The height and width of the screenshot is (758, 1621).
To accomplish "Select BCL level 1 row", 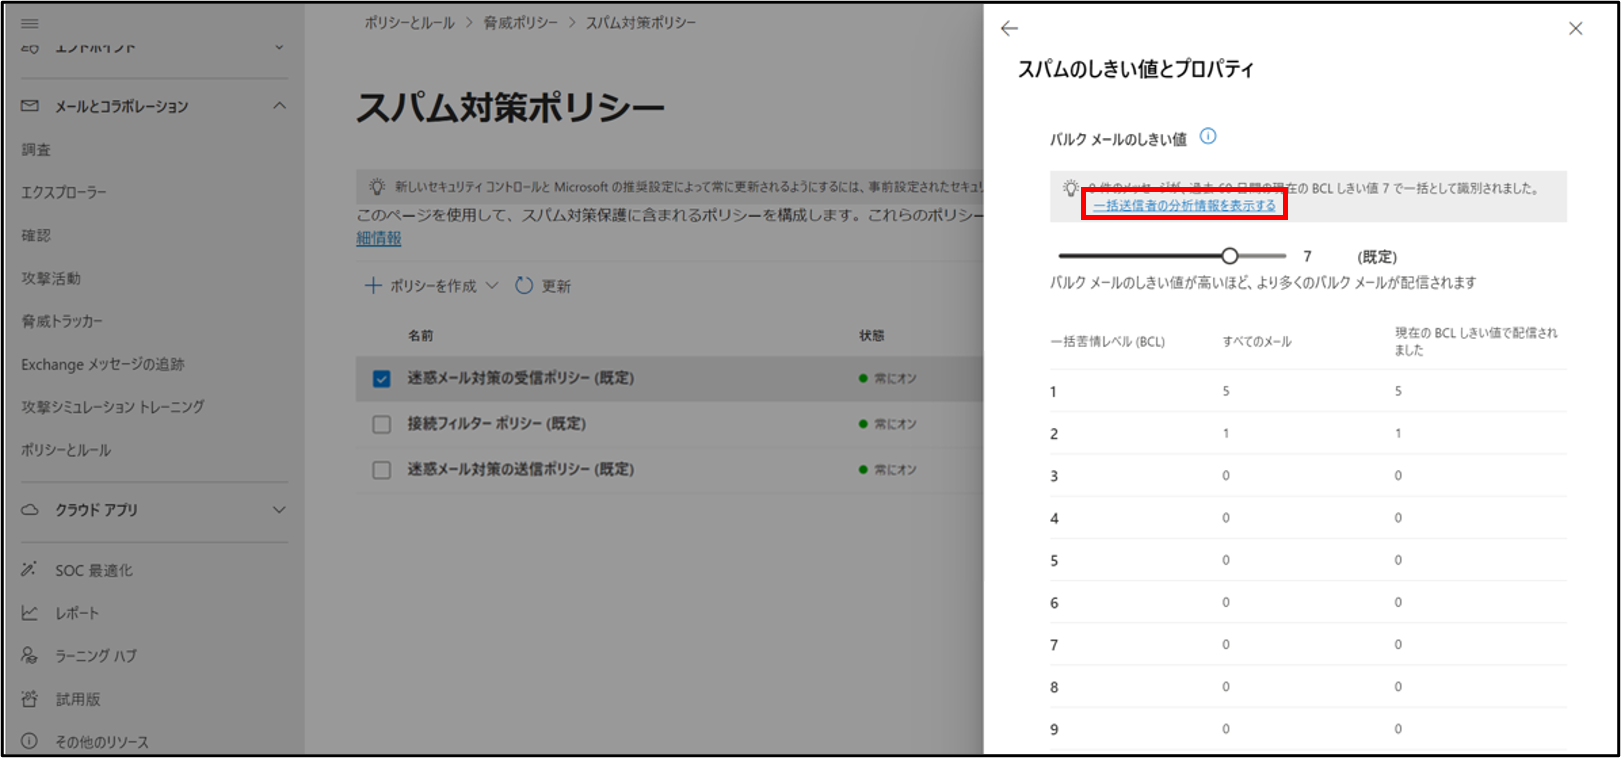I will pos(1308,391).
